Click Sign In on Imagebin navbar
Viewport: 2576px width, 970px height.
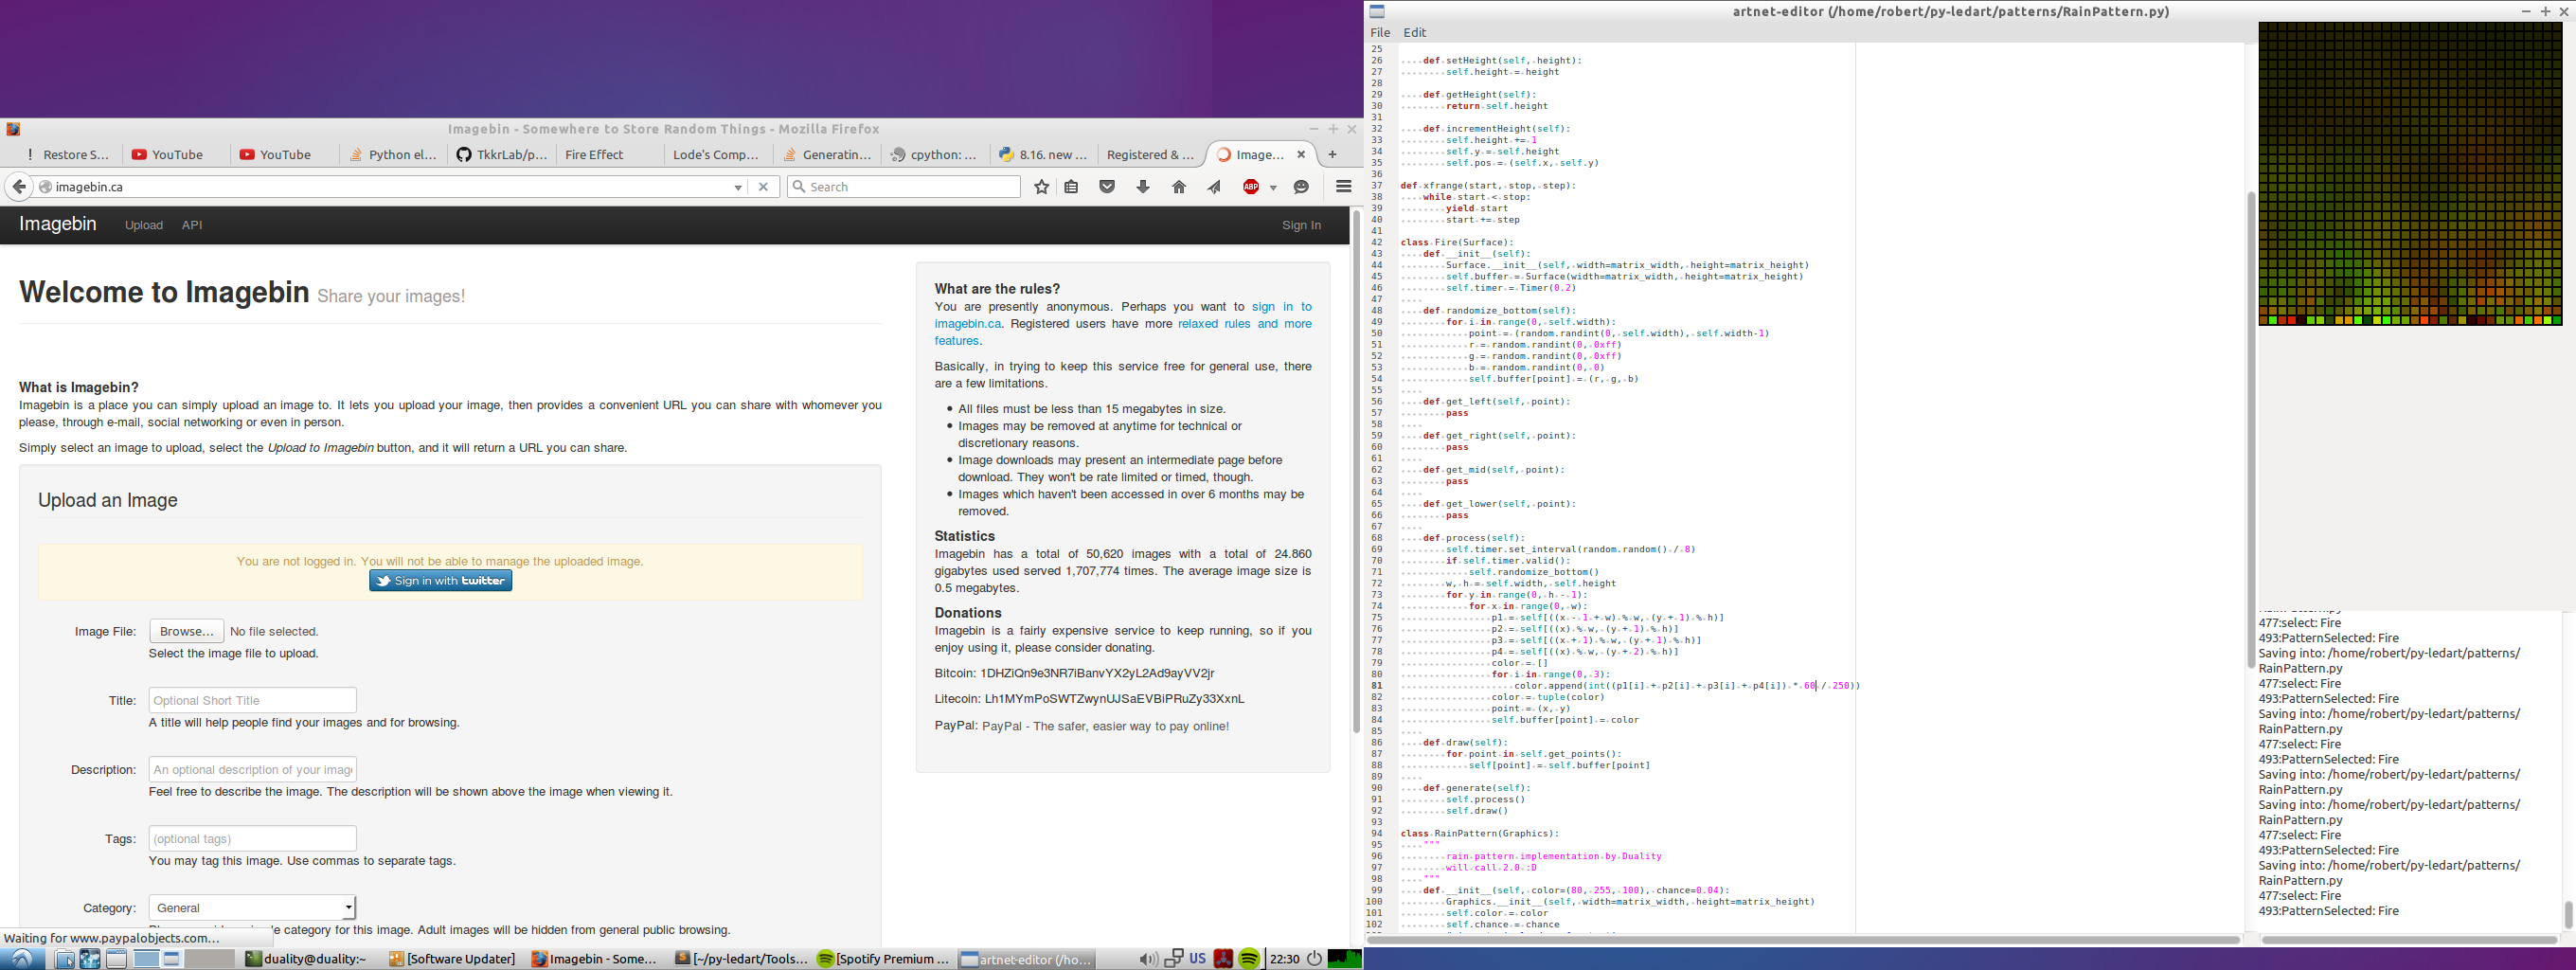click(x=1301, y=225)
